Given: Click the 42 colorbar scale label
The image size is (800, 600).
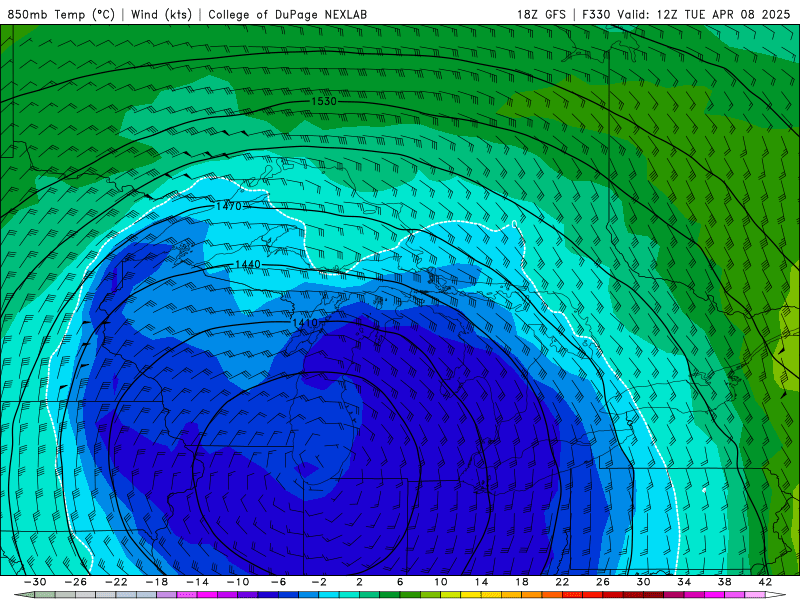Looking at the screenshot, I should (x=765, y=582).
